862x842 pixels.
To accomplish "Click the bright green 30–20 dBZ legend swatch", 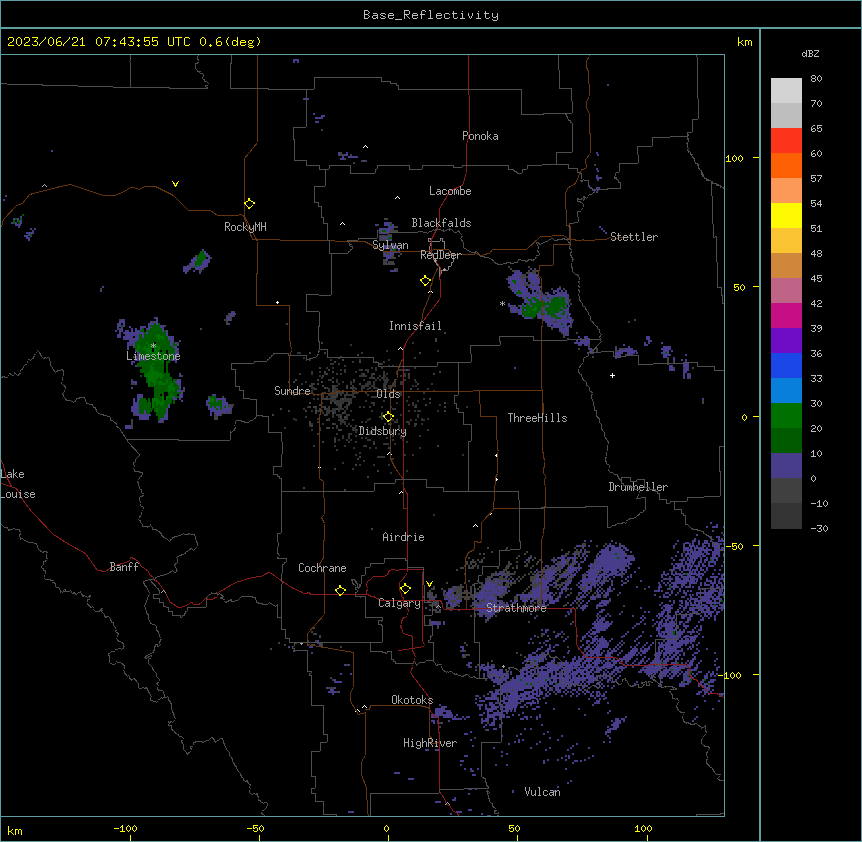I will click(786, 416).
